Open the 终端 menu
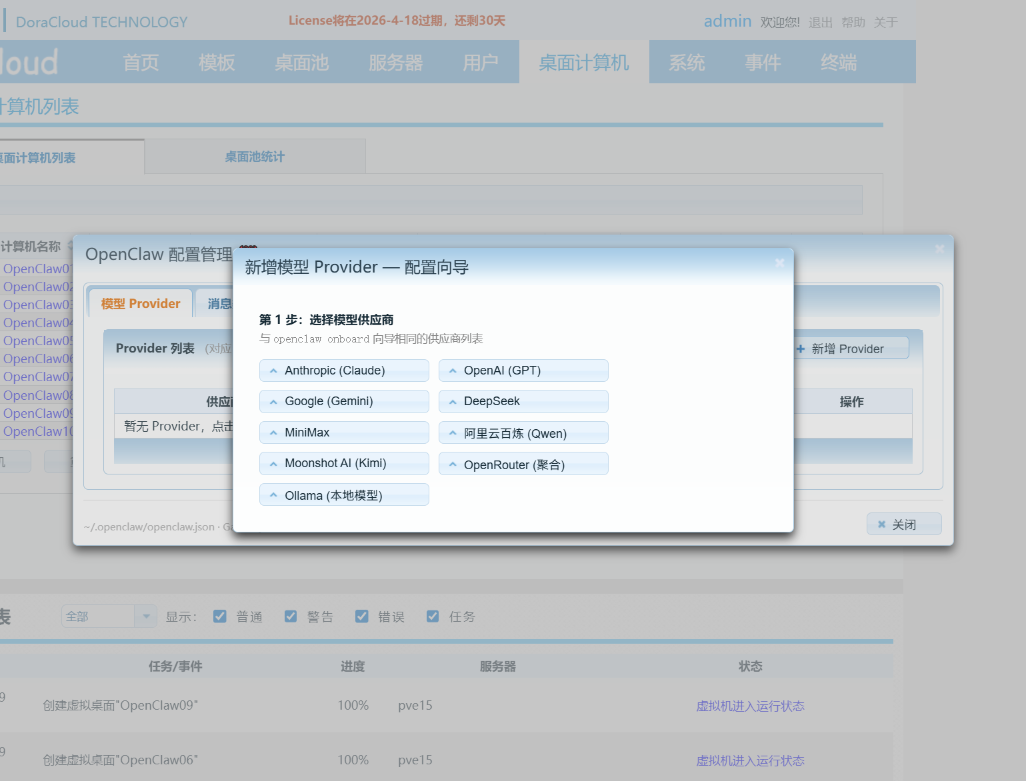 point(838,62)
